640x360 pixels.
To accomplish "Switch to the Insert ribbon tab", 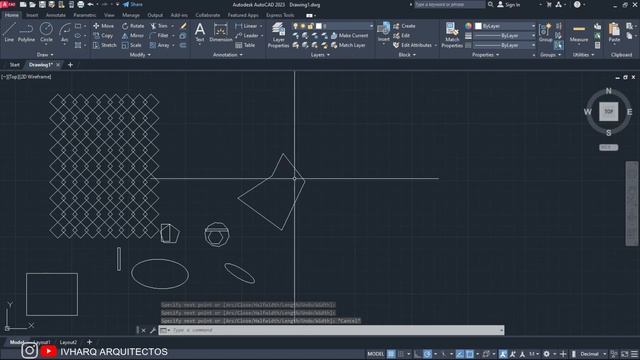I will tap(32, 15).
